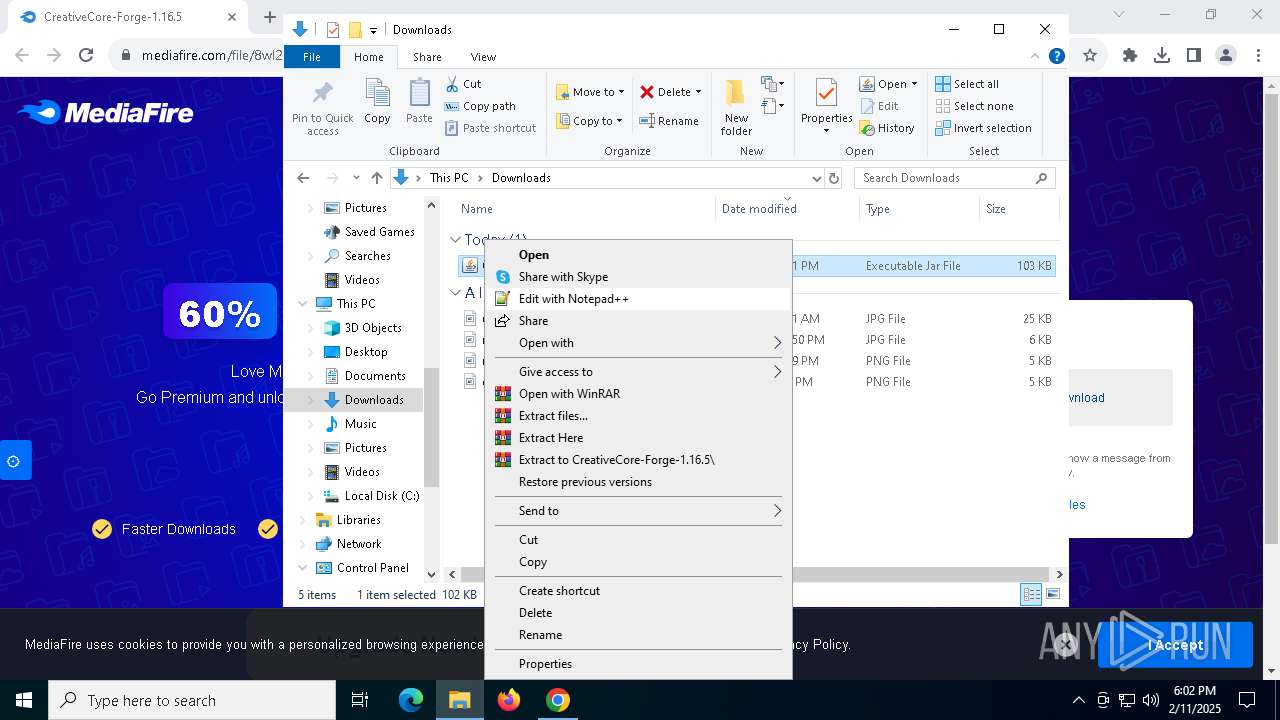The image size is (1280, 720).
Task: Bookmark the page with star icon
Action: 1090,56
